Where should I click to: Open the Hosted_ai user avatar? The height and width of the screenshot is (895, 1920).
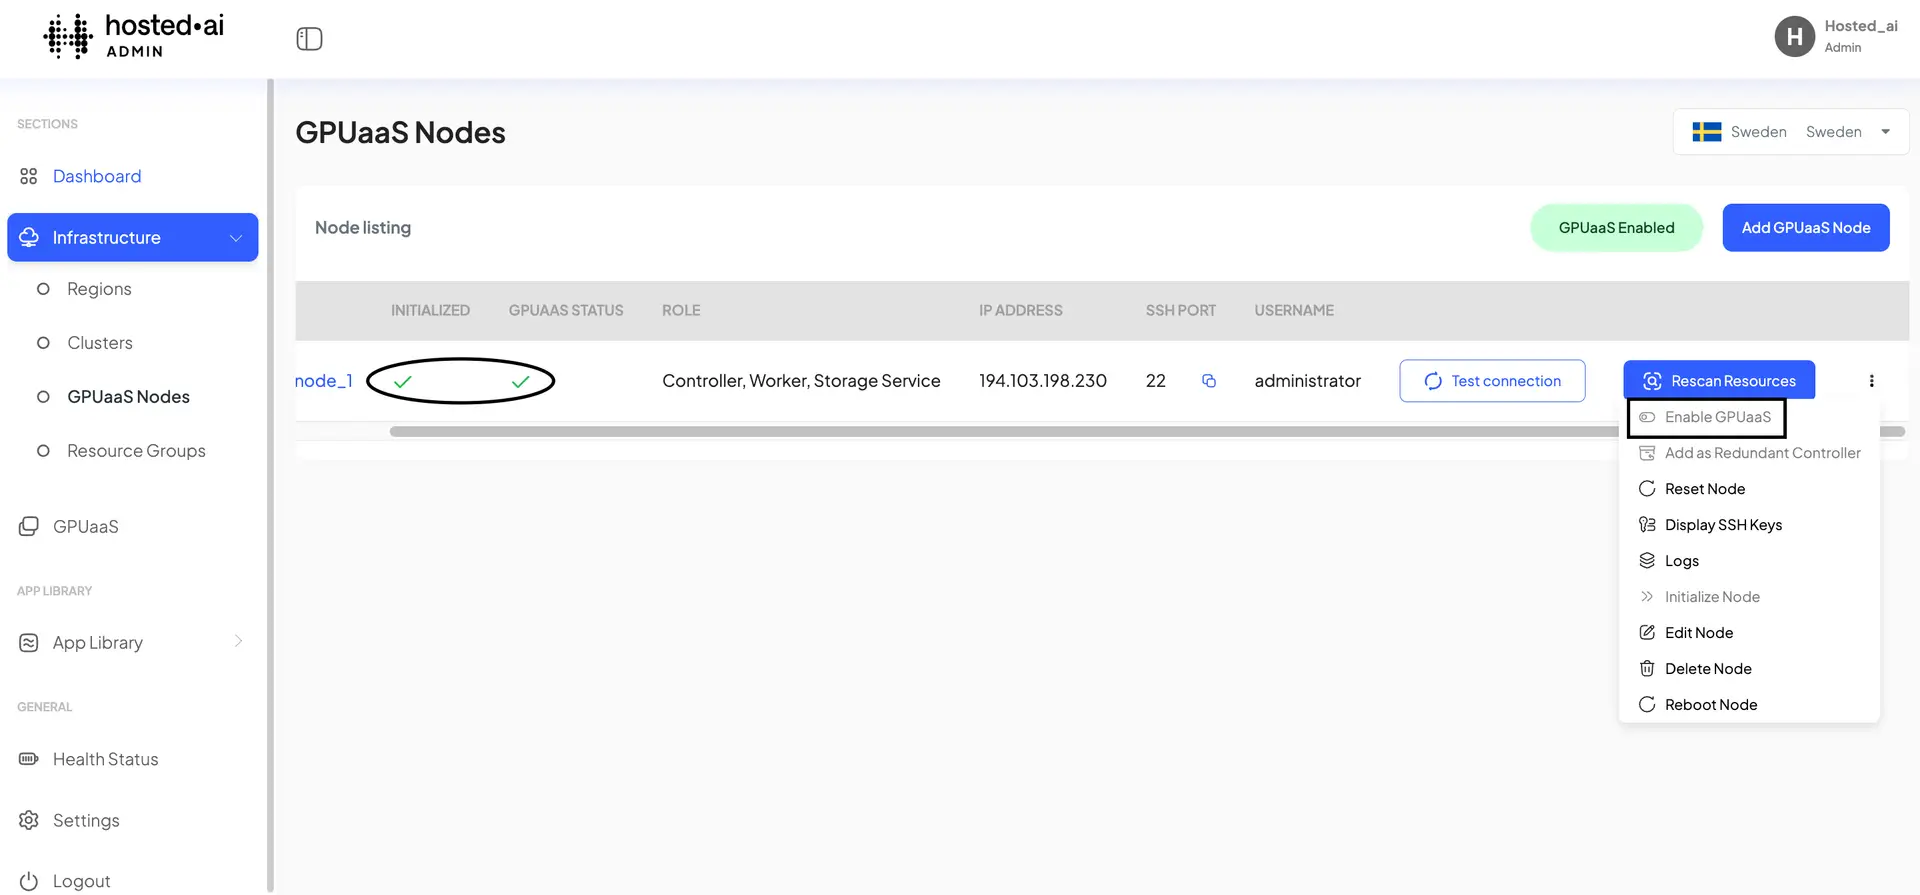click(1794, 37)
